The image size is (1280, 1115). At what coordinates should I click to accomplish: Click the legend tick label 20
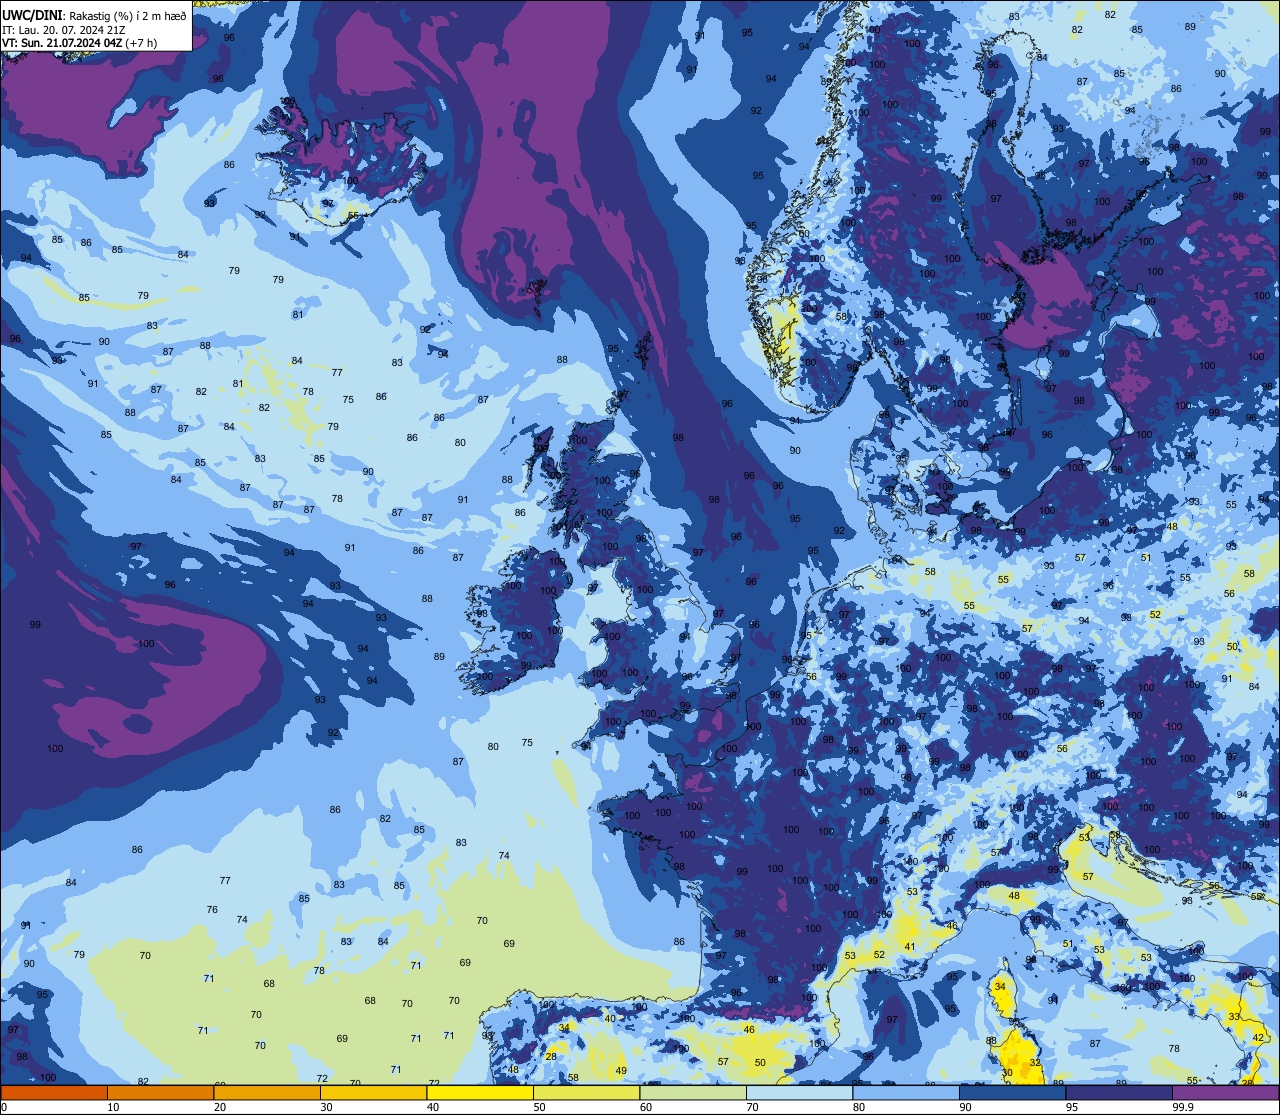tap(220, 1107)
